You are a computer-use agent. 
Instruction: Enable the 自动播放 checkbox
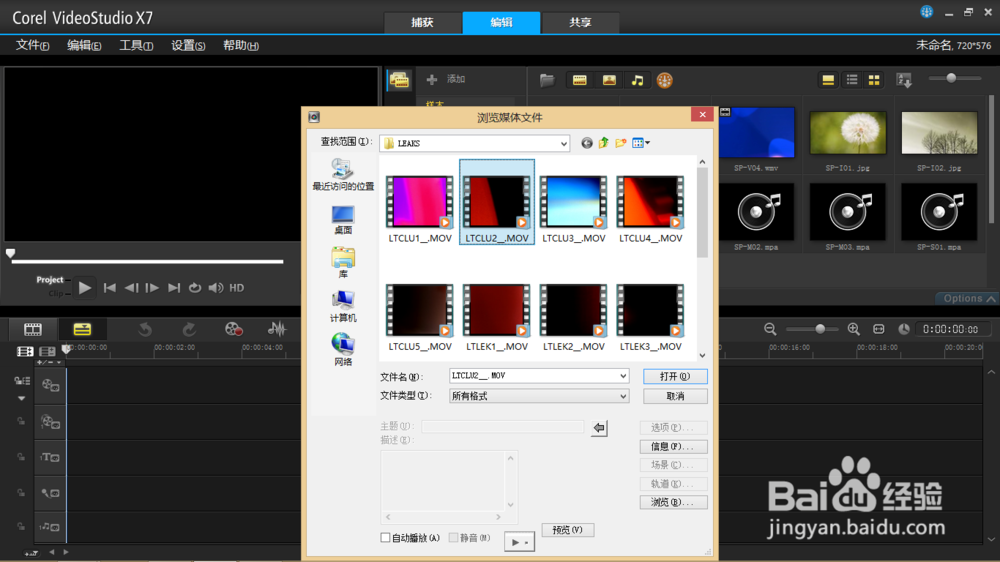385,538
